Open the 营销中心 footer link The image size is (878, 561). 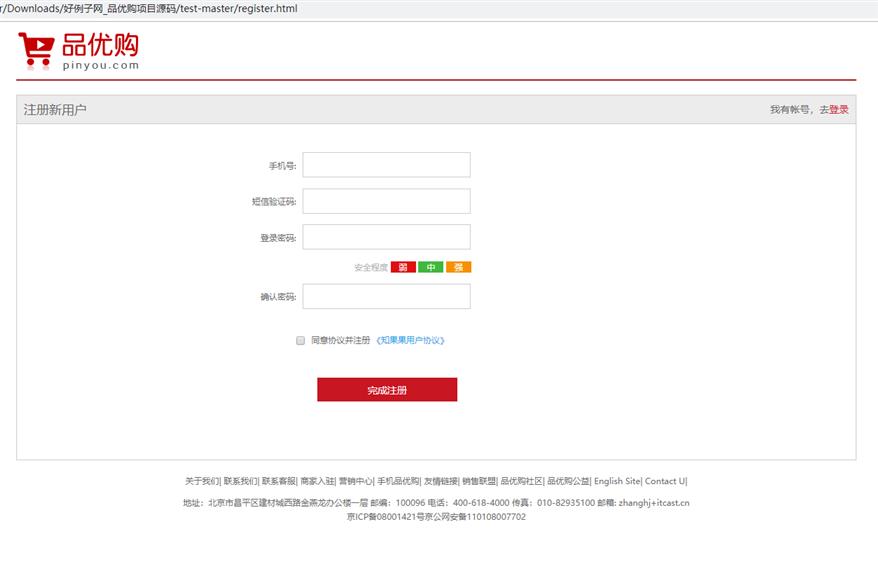tap(355, 481)
